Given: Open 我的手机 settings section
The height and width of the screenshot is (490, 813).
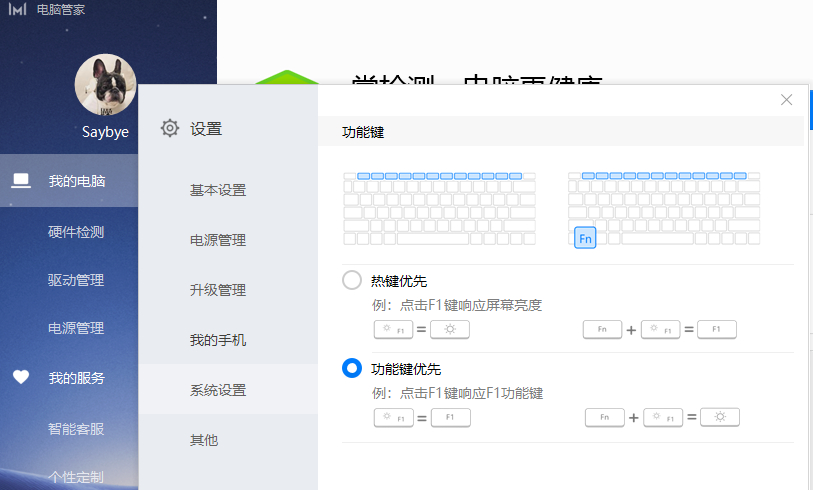Looking at the screenshot, I should [218, 340].
